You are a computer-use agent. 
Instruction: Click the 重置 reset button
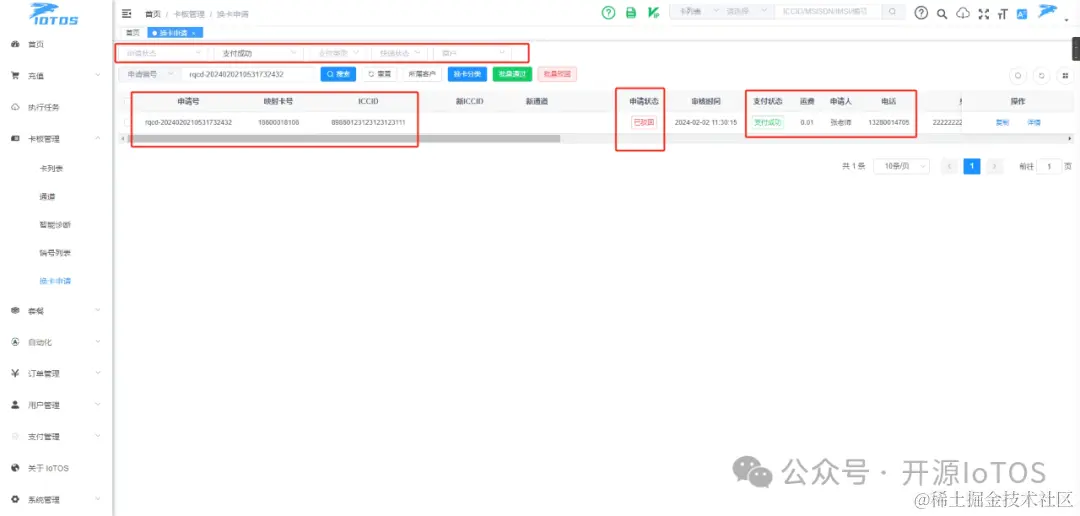(380, 74)
